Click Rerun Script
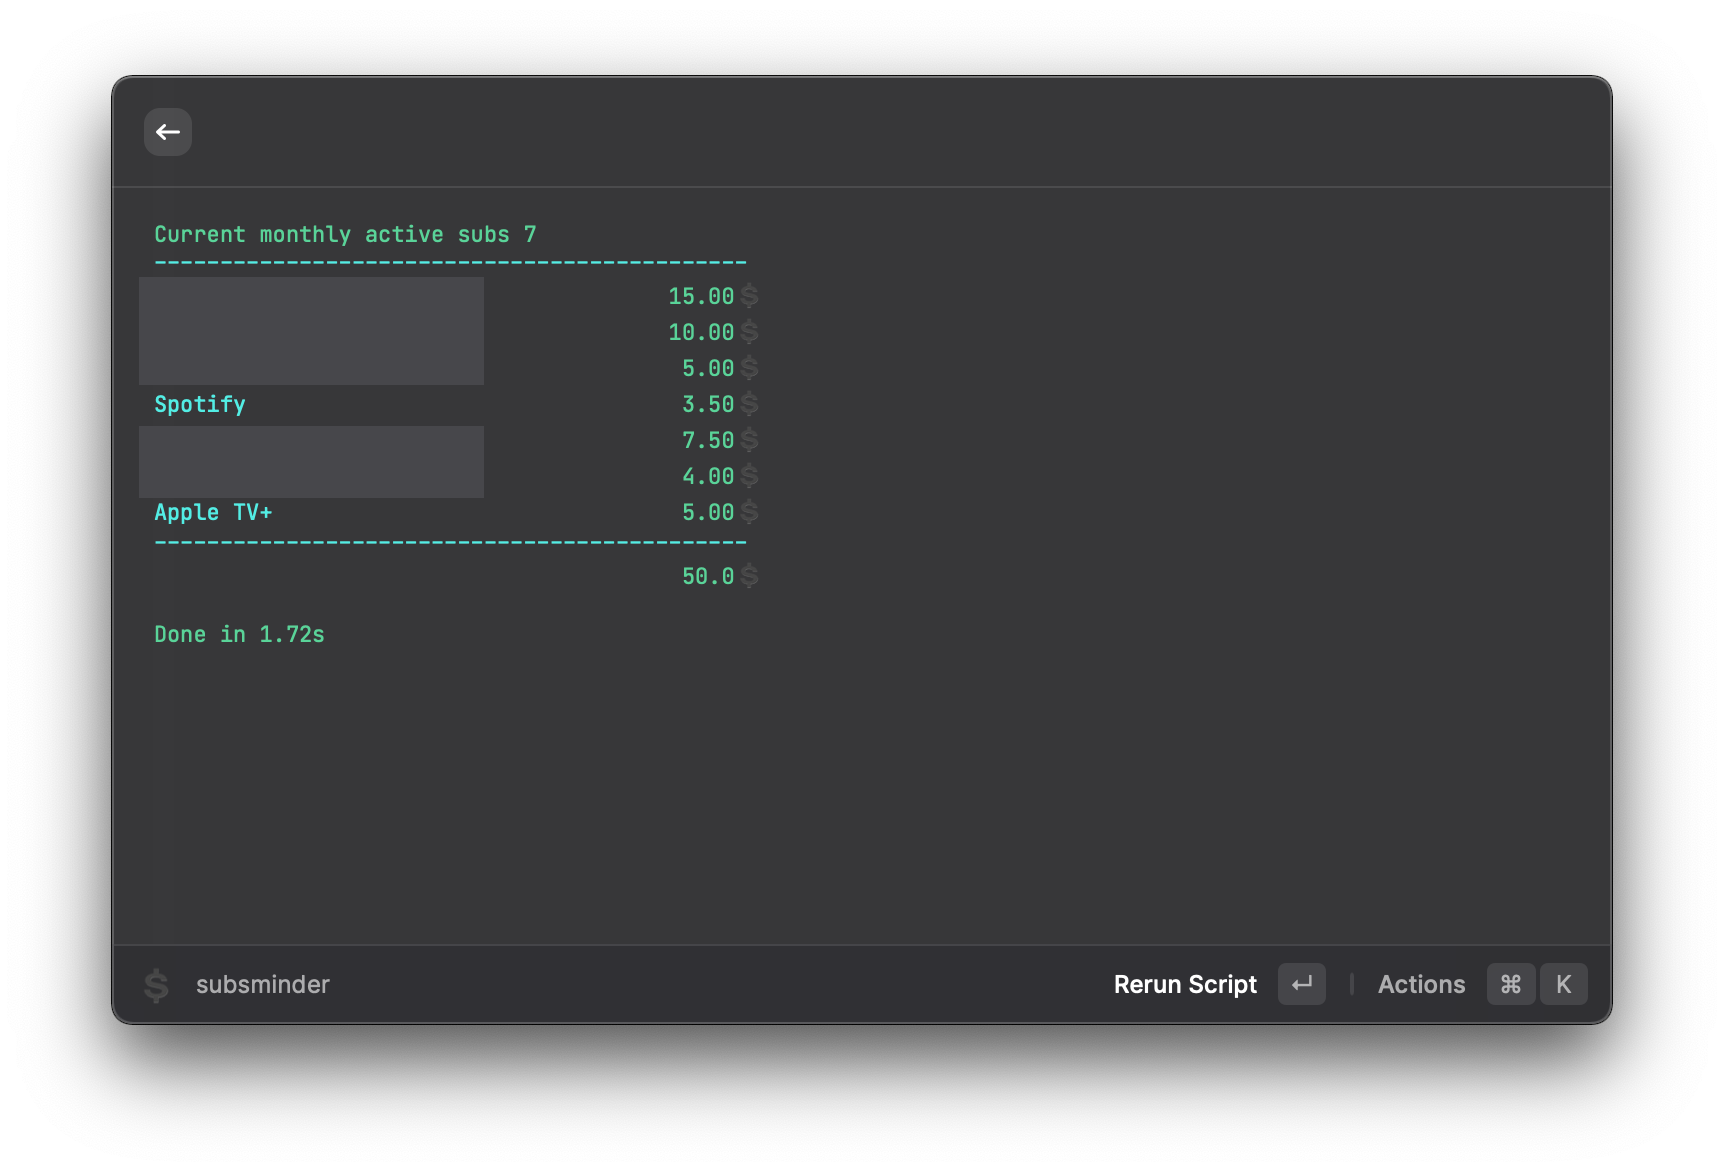This screenshot has height=1172, width=1724. (1185, 985)
